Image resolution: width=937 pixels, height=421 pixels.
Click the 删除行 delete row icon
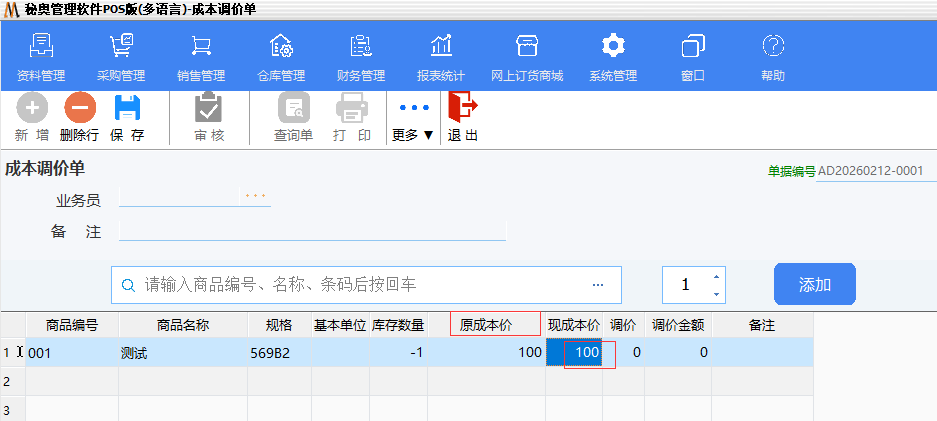pyautogui.click(x=79, y=109)
